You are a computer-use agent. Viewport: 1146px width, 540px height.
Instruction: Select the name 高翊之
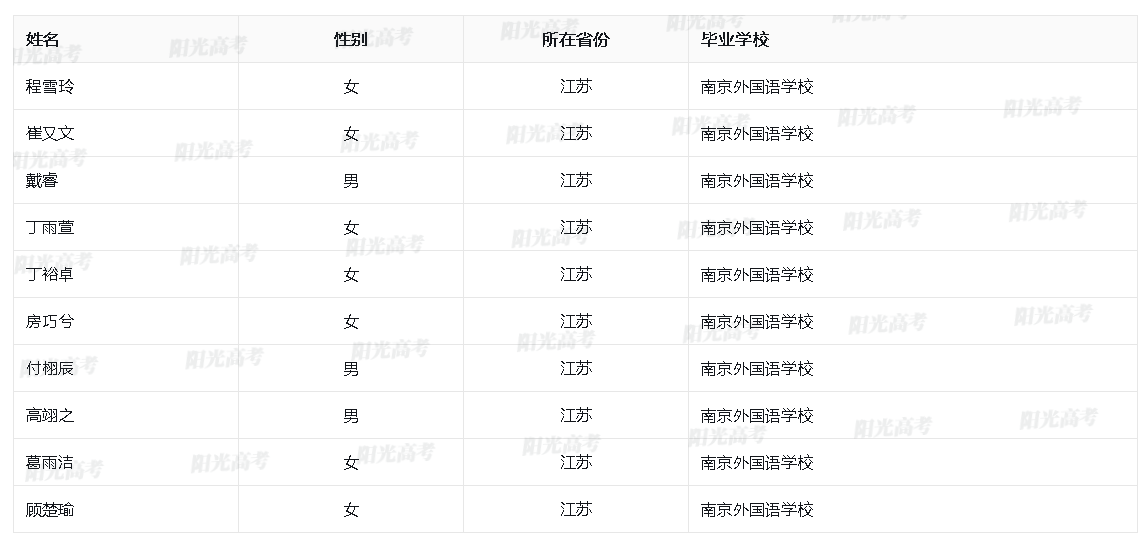click(x=50, y=416)
